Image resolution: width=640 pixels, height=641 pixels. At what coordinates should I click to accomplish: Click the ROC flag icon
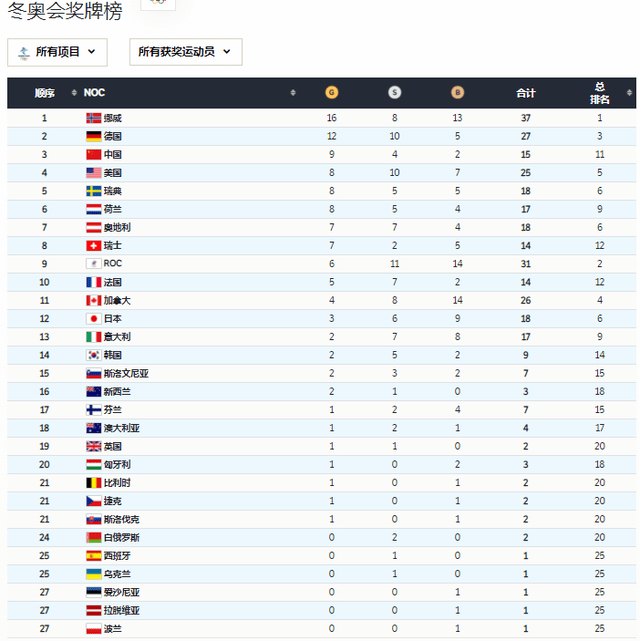(x=94, y=264)
